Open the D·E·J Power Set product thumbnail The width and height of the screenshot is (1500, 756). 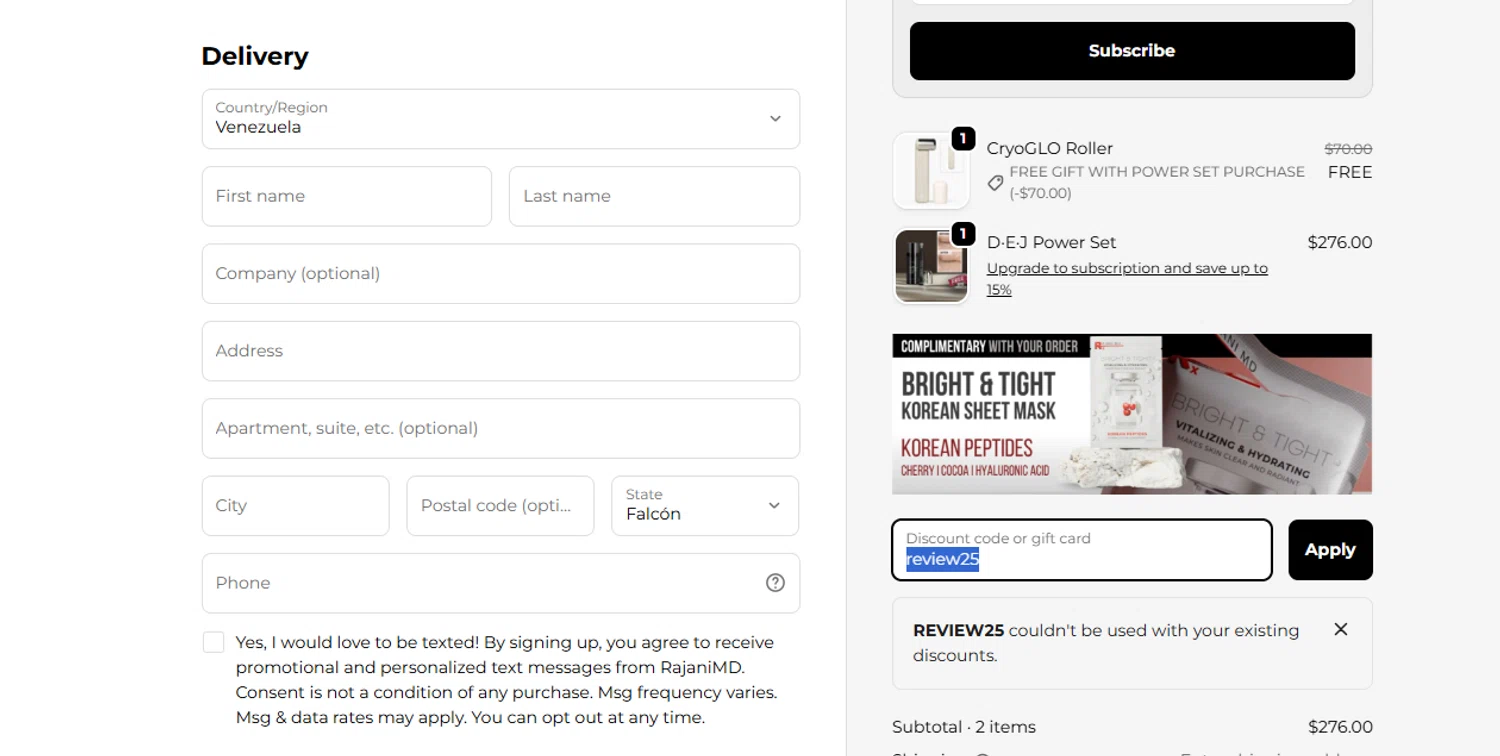tap(931, 266)
